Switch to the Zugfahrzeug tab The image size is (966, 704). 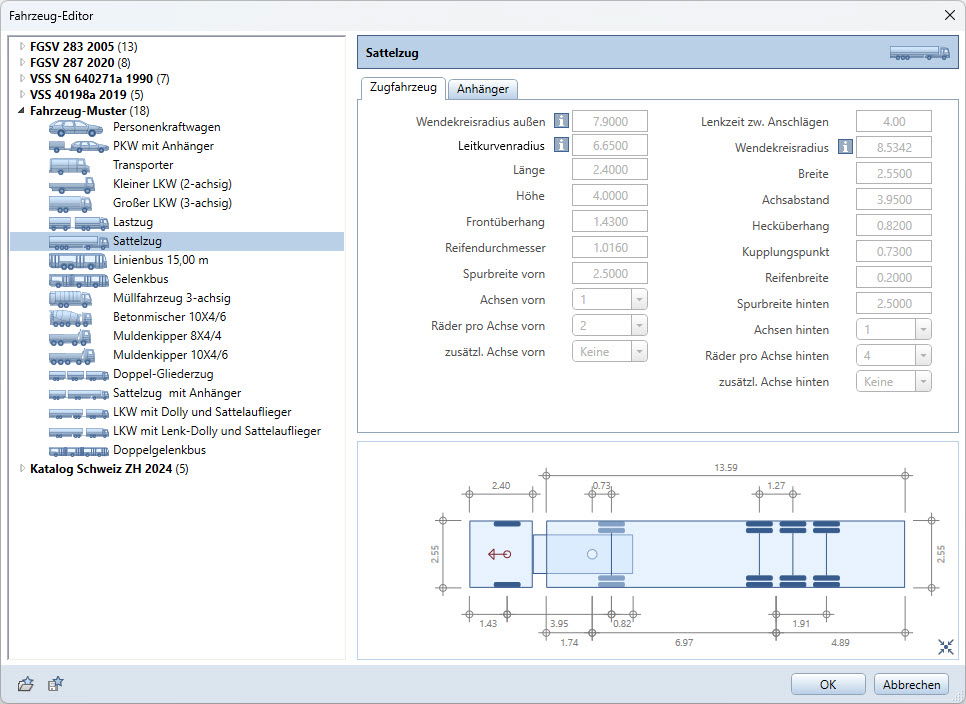[403, 87]
